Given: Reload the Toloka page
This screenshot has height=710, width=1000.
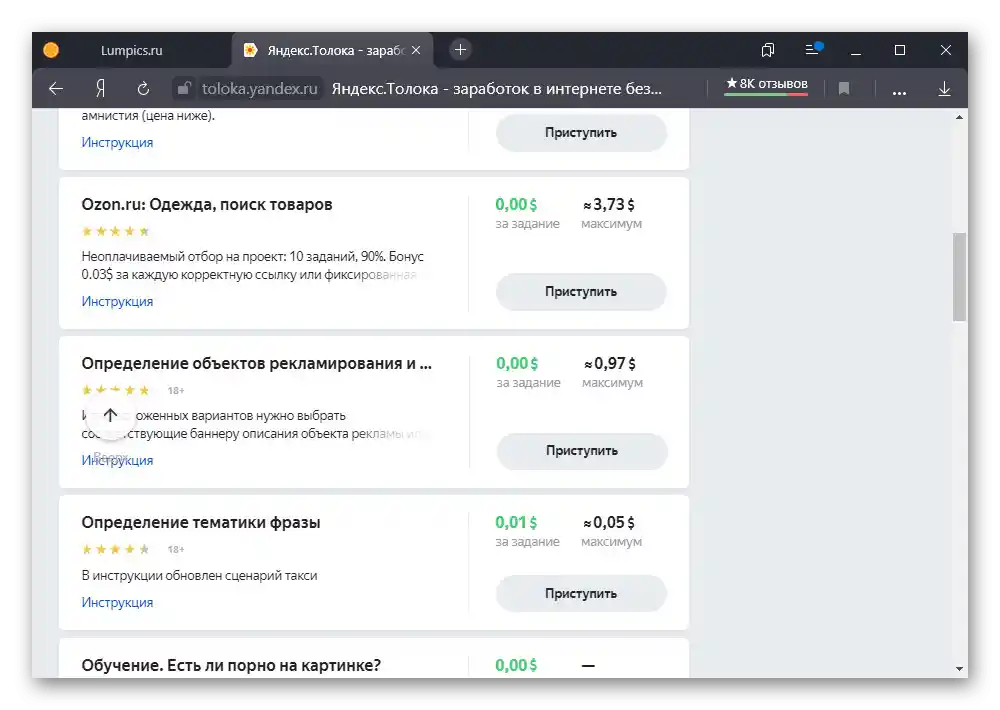Looking at the screenshot, I should [x=143, y=89].
